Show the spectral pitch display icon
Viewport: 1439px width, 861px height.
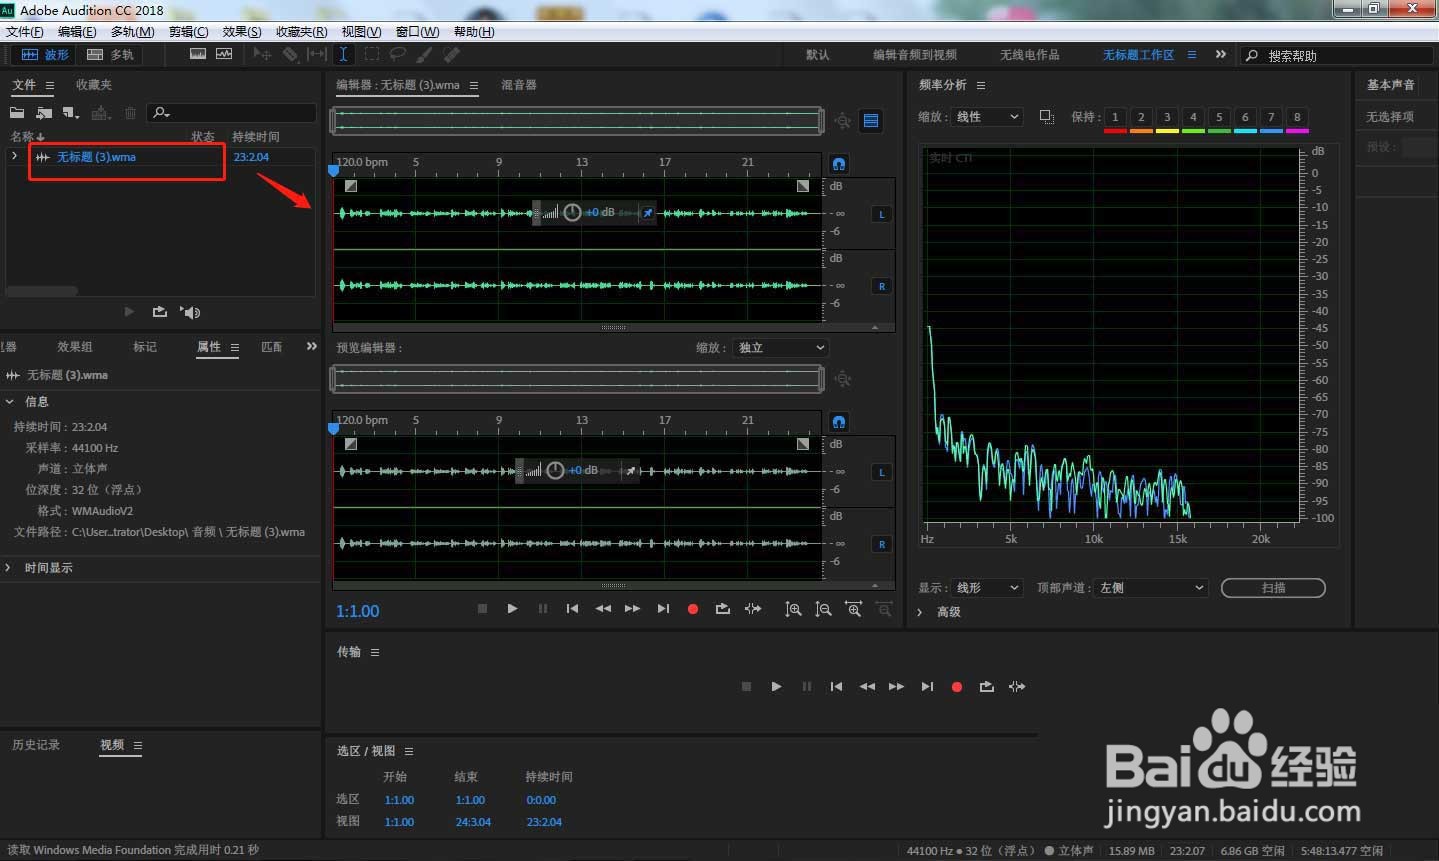pos(224,54)
